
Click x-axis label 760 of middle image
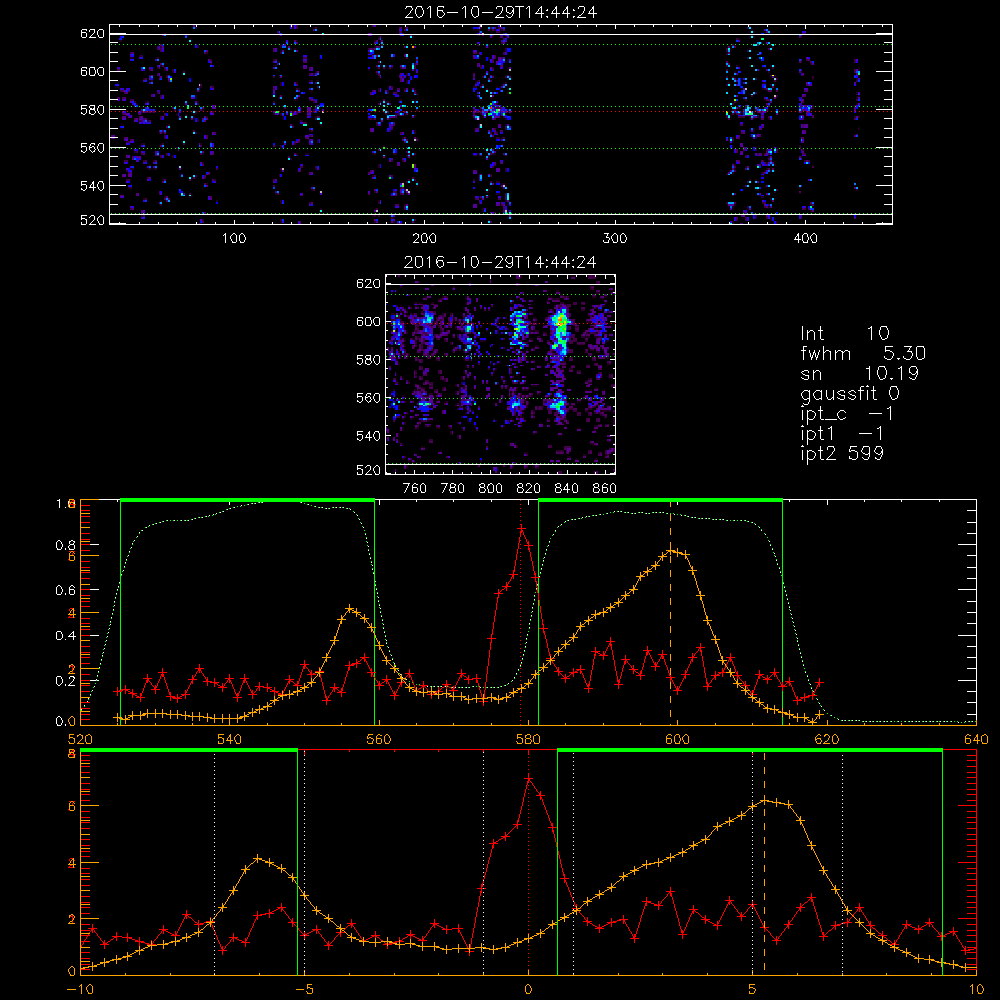[x=415, y=489]
